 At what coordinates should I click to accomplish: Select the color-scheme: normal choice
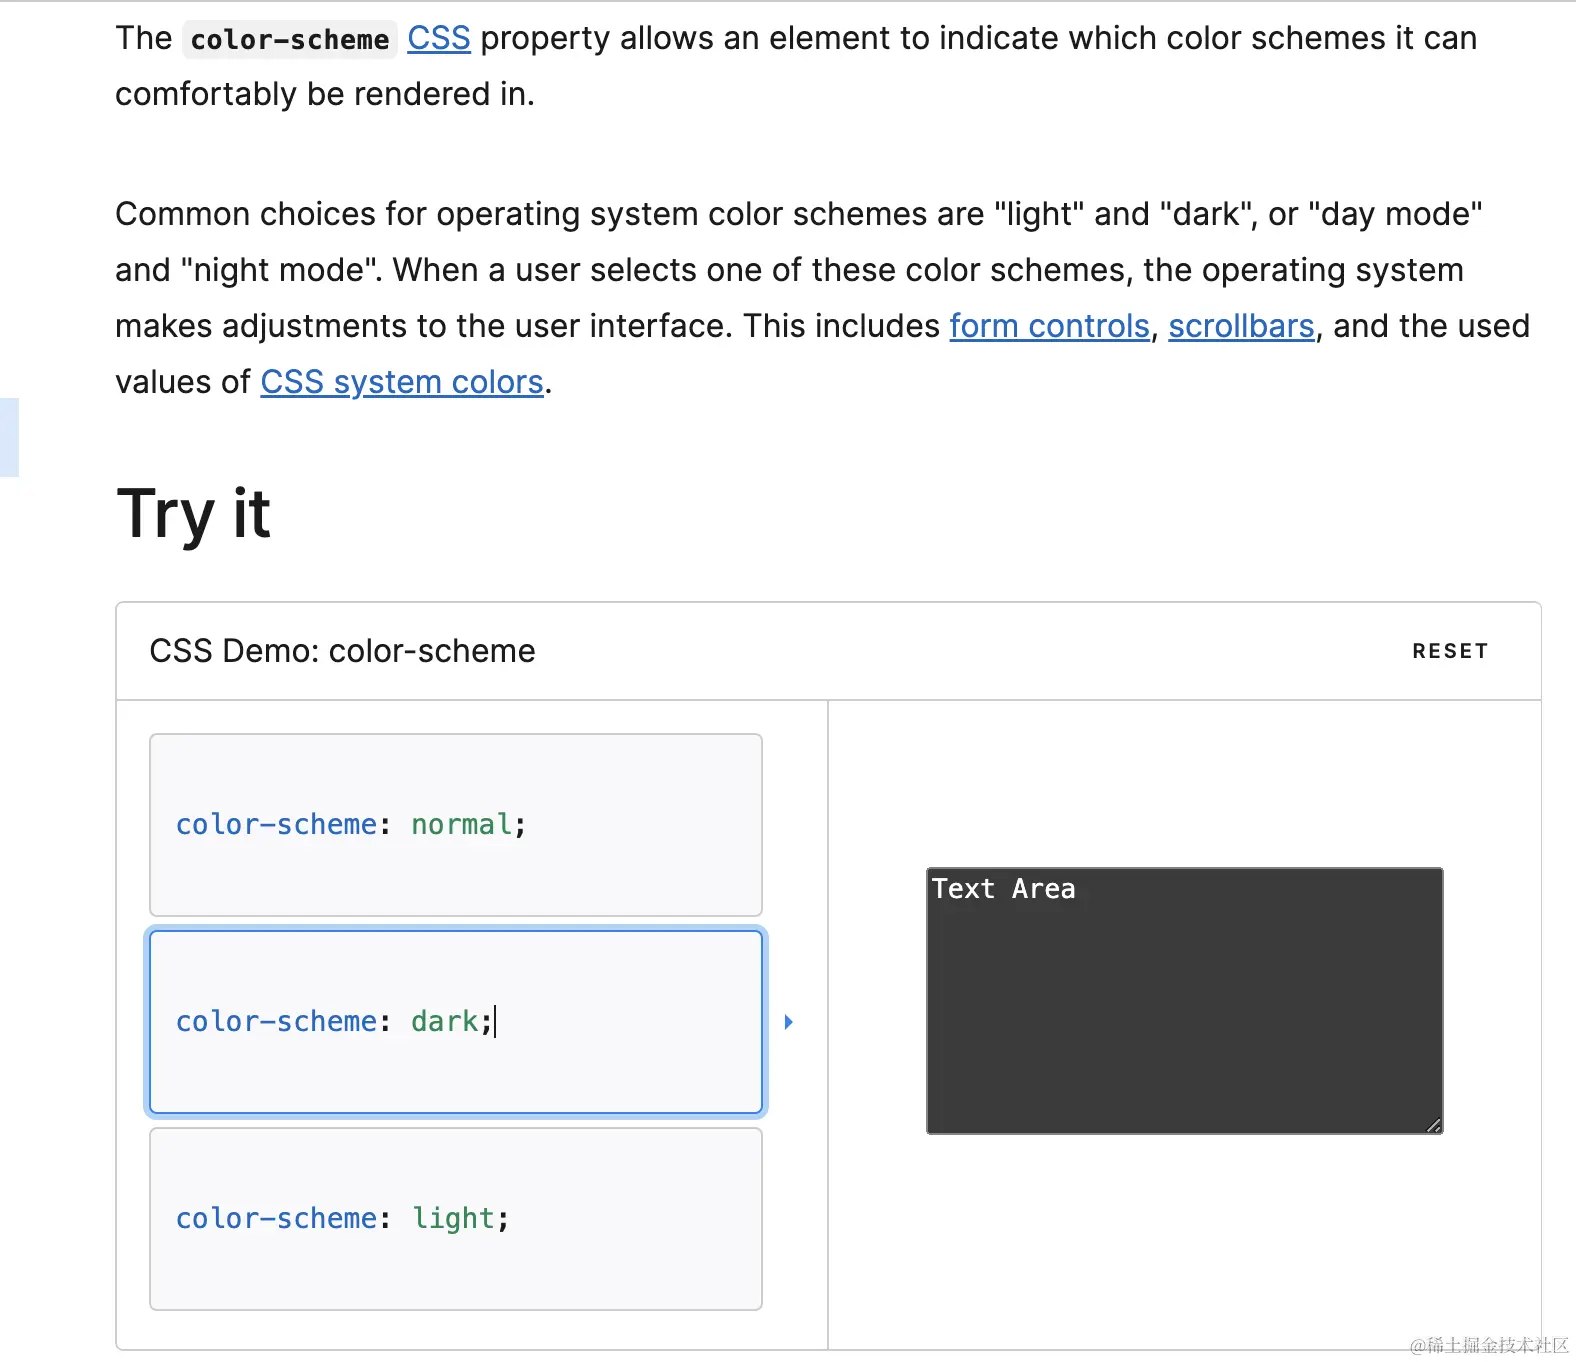(x=455, y=825)
